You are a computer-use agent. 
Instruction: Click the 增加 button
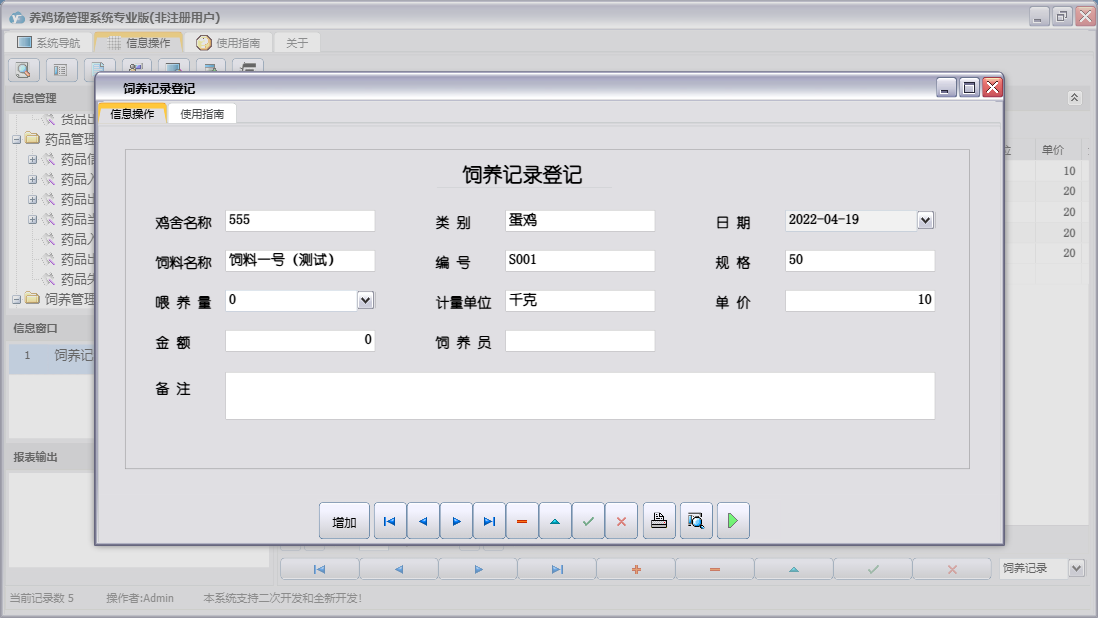[345, 521]
